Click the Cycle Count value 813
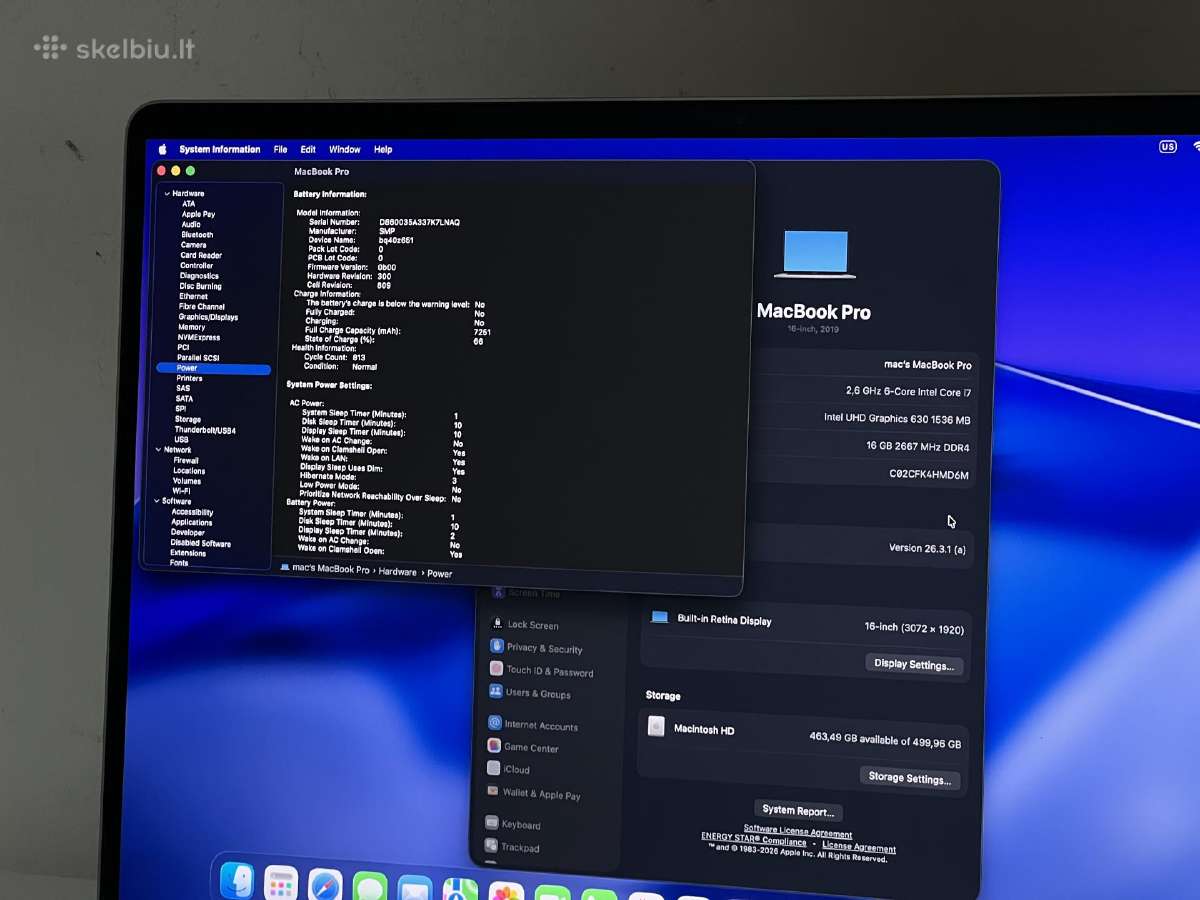Image resolution: width=1200 pixels, height=900 pixels. point(358,357)
